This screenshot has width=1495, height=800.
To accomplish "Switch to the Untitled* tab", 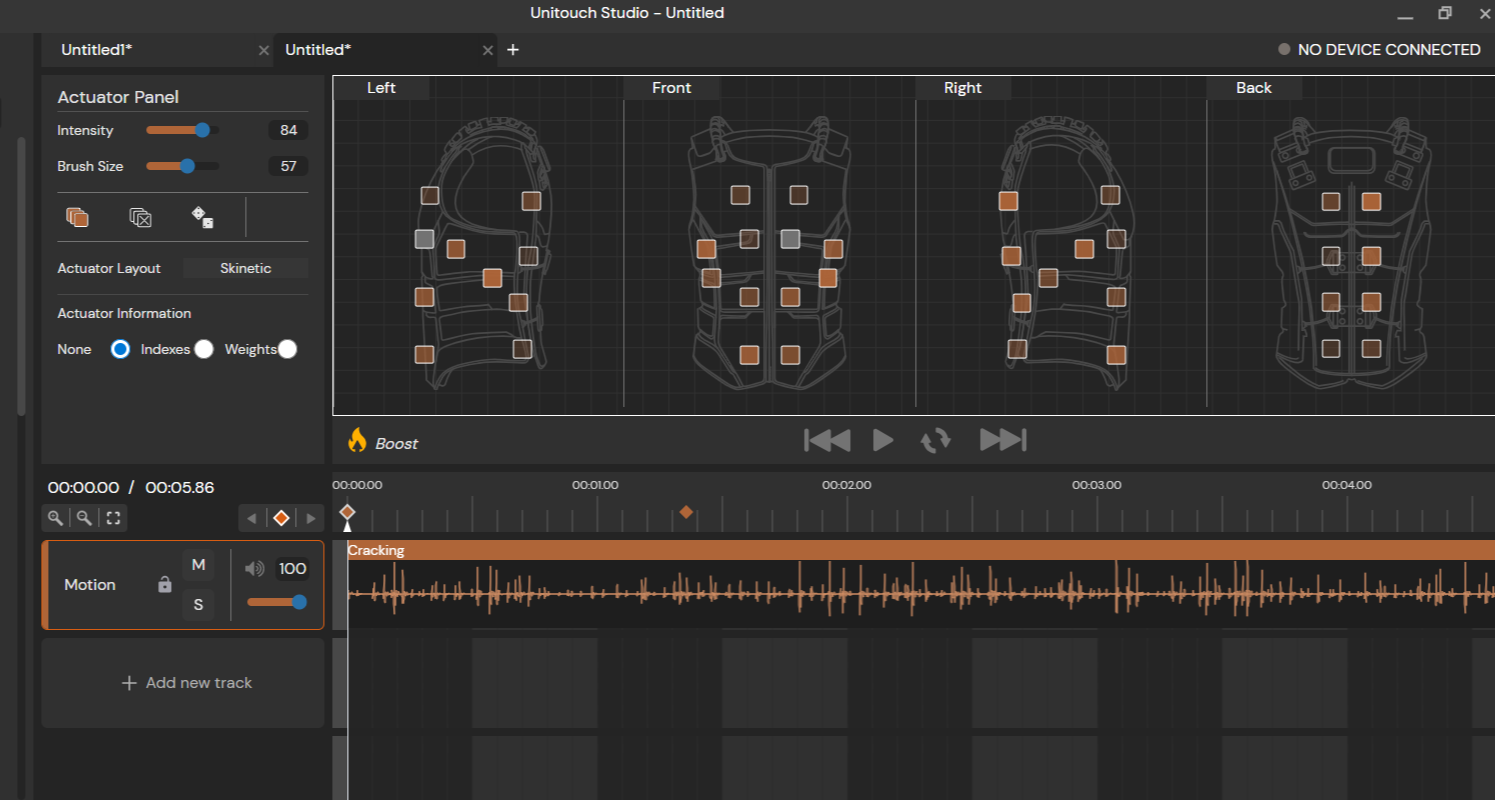I will (386, 50).
